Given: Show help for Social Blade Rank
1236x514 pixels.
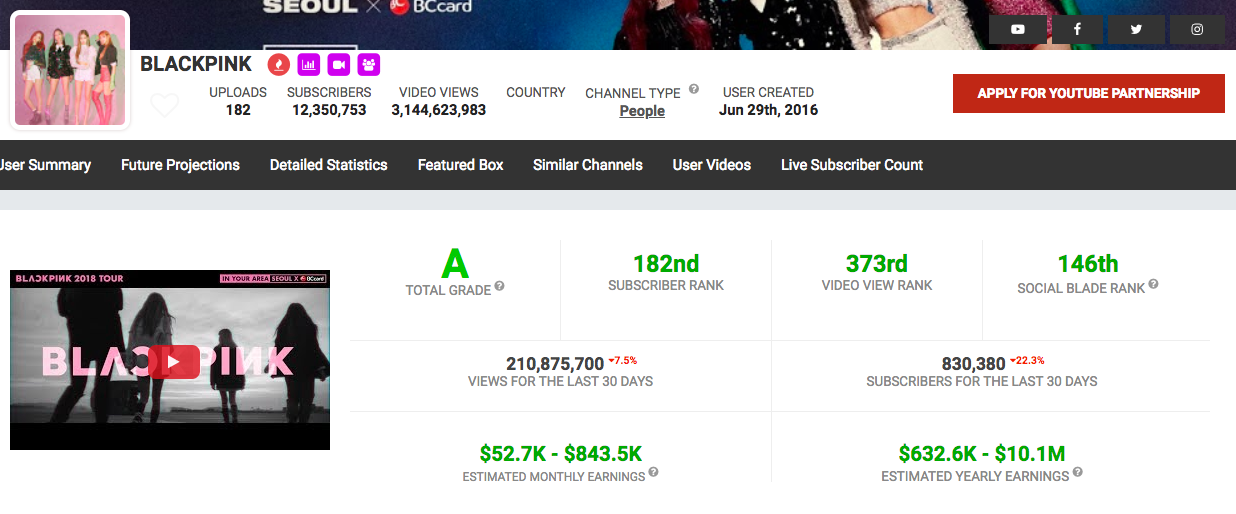Looking at the screenshot, I should coord(1153,285).
